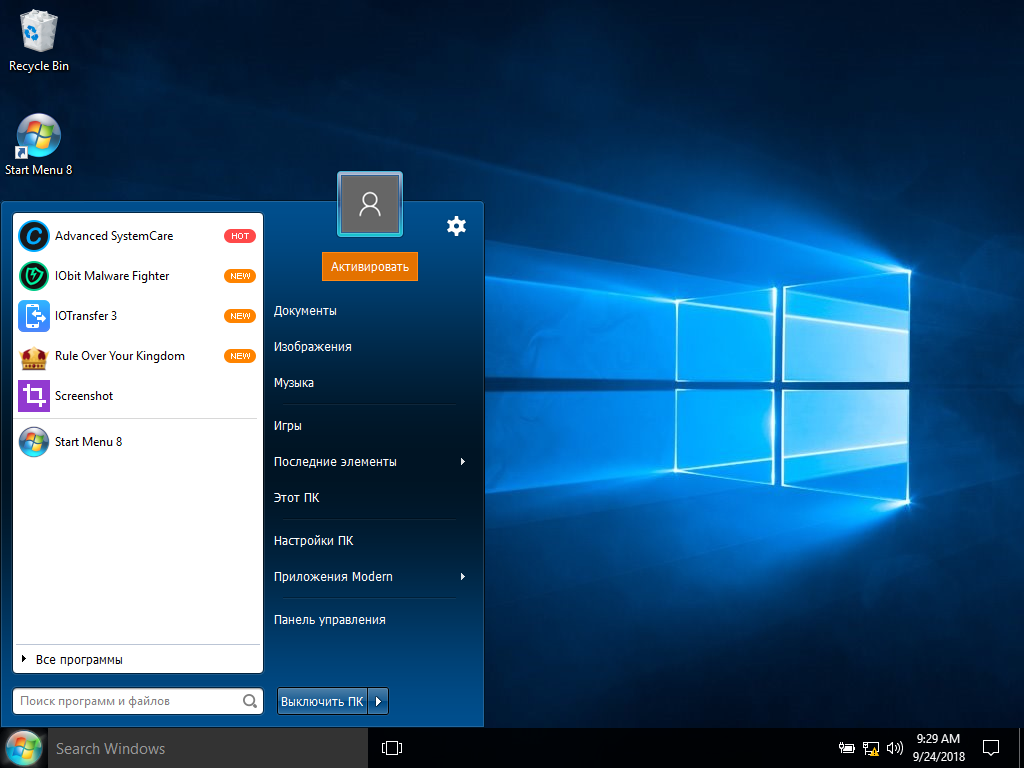Launch IOTransfer 3 by its name

point(86,316)
